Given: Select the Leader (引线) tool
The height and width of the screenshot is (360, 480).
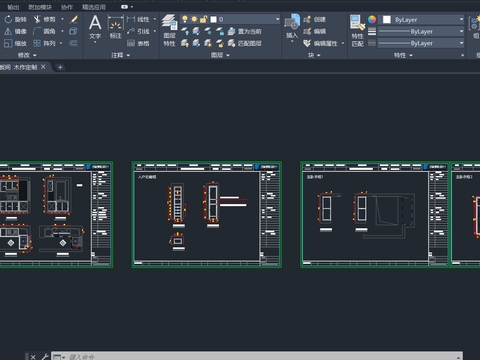Looking at the screenshot, I should 138,31.
